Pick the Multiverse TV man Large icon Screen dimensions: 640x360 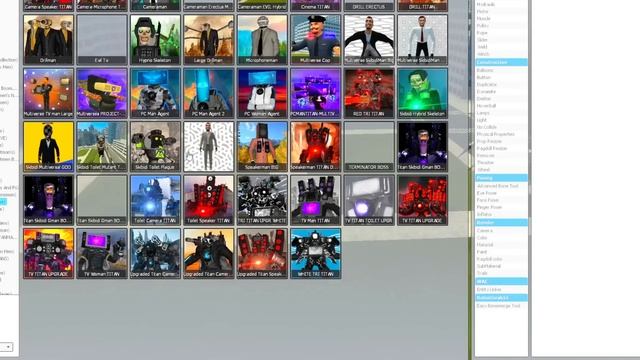pos(49,93)
